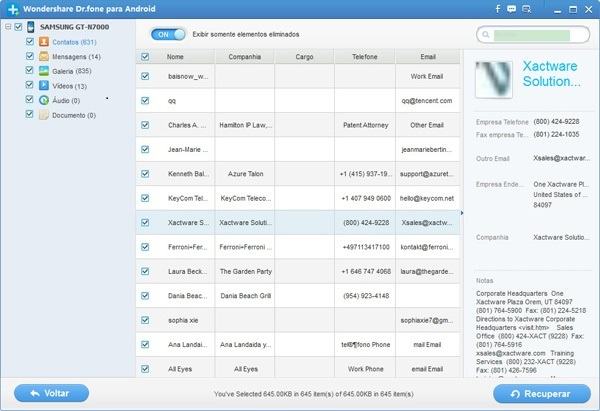
Task: Uncheck the Vídeos checkbox
Action: [x=30, y=85]
